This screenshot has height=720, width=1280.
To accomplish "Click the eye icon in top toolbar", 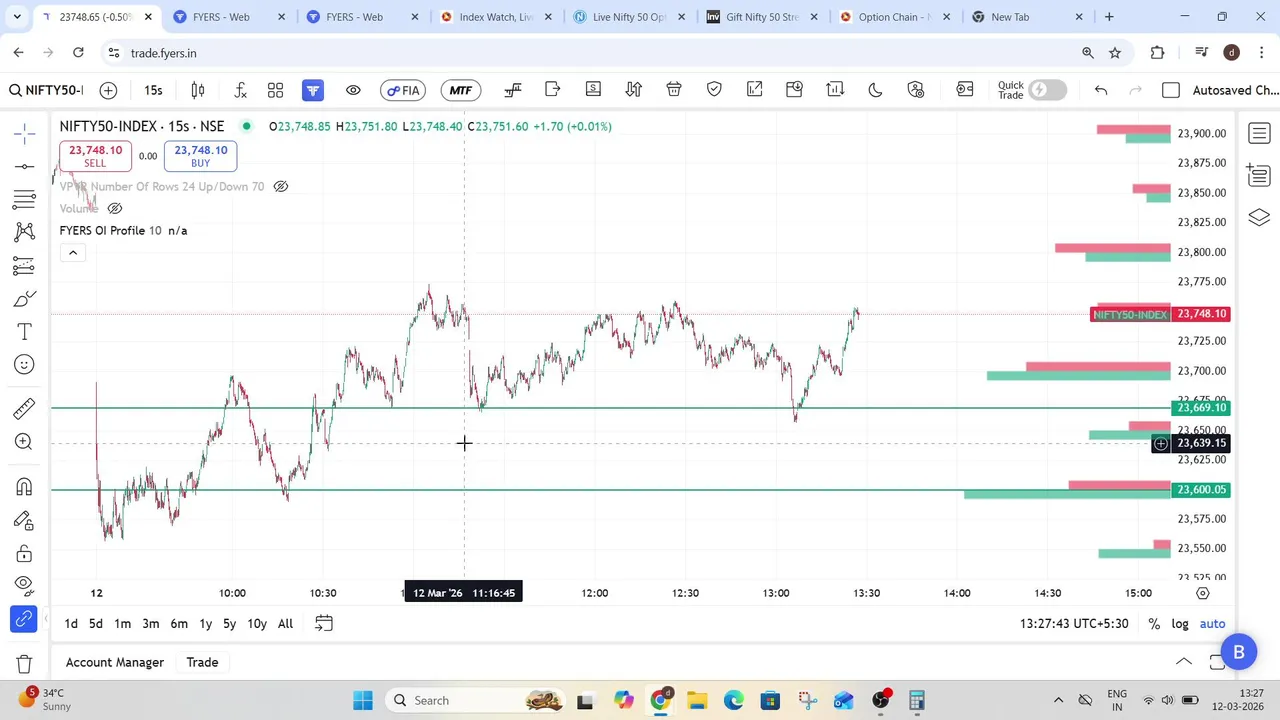I will [x=353, y=90].
